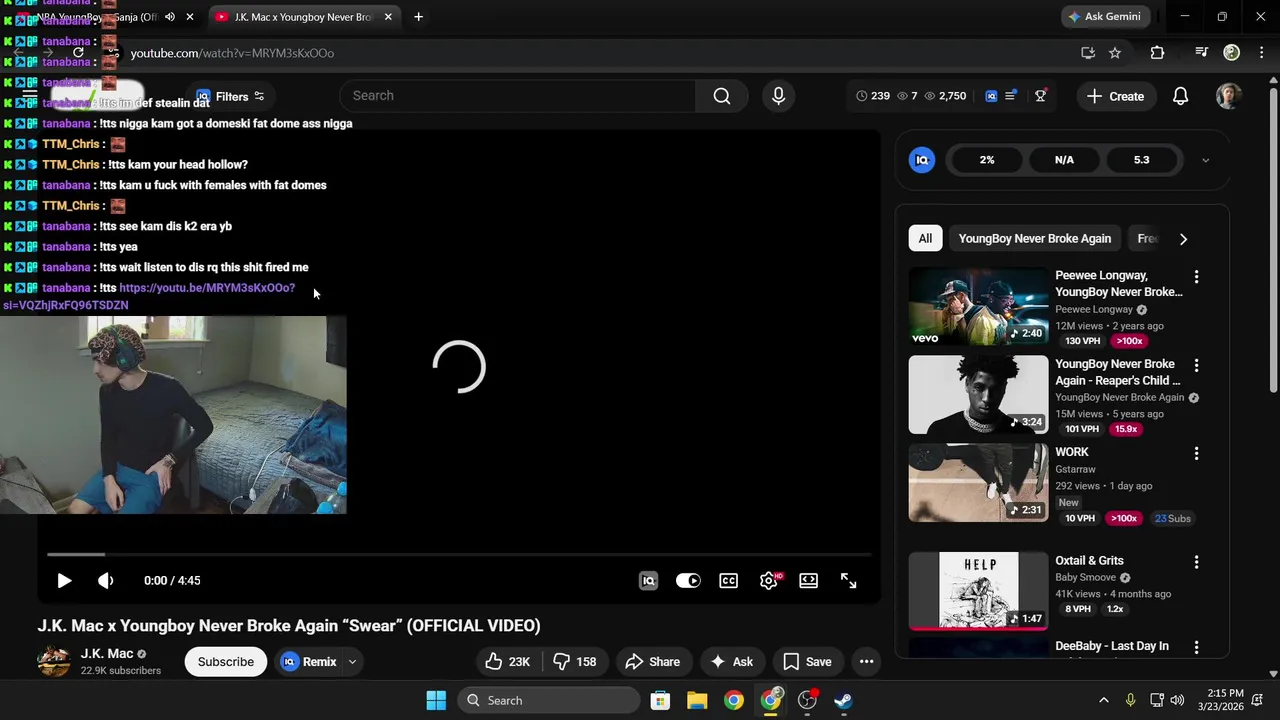This screenshot has width=1280, height=720.
Task: Open the WORK video by Gstarraw
Action: pos(978,484)
